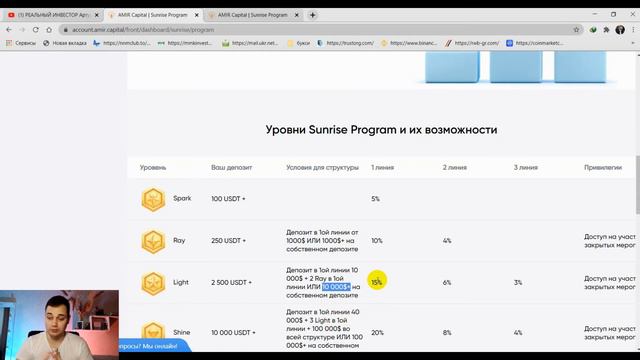Open the Chrome three-dot menu
Image resolution: width=640 pixels, height=360 pixels.
click(633, 30)
